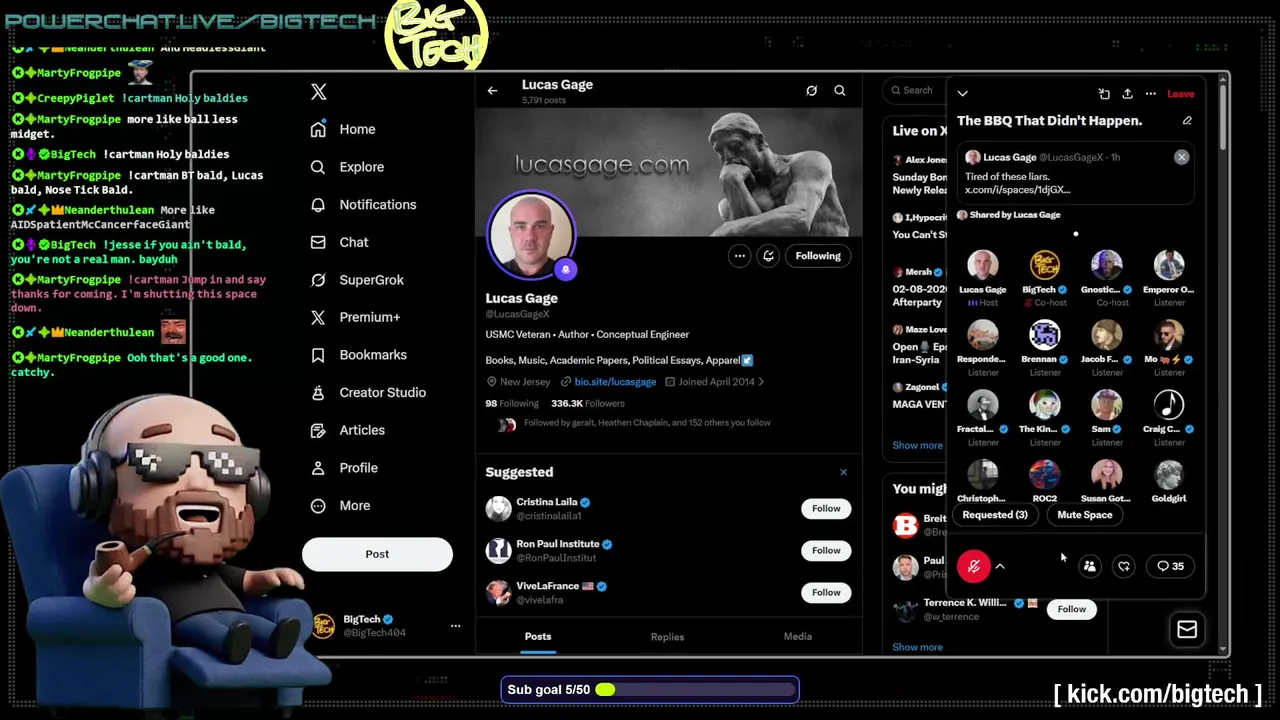
Task: Open the Requested (3) speaker requests
Action: (995, 515)
